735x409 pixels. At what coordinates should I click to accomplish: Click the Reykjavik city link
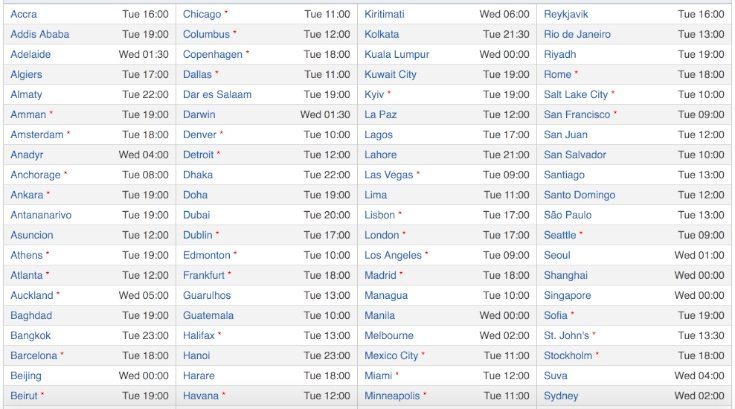[566, 14]
